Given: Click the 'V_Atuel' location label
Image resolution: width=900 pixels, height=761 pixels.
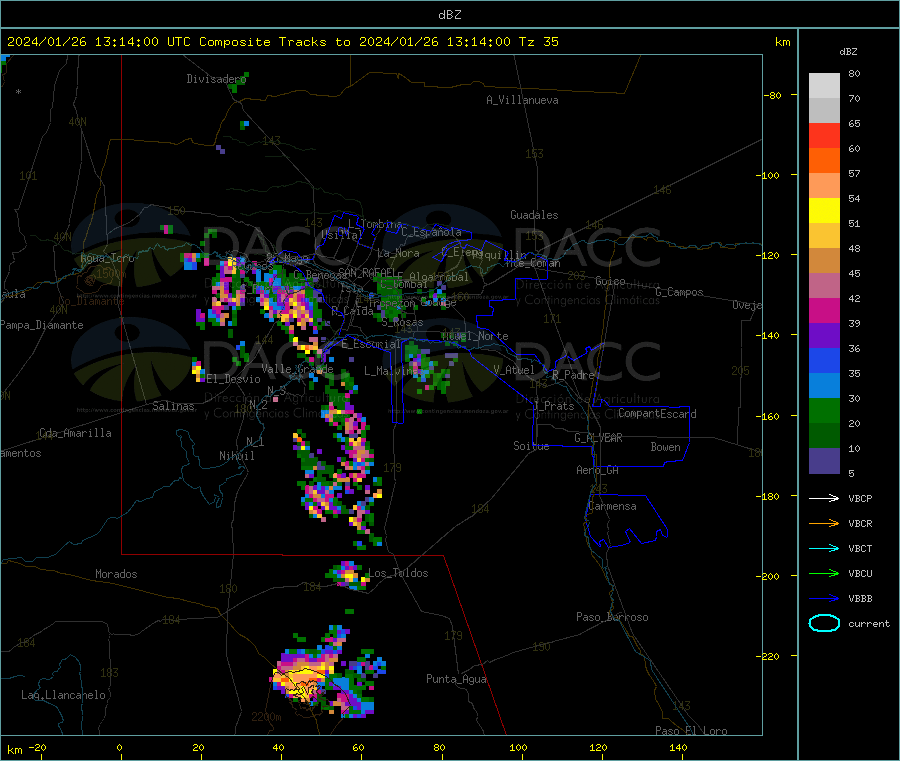Looking at the screenshot, I should [514, 370].
